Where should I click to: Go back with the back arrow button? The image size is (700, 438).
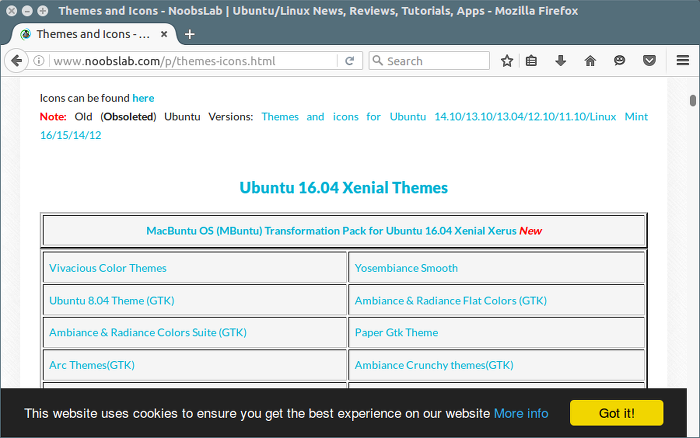tap(16, 60)
